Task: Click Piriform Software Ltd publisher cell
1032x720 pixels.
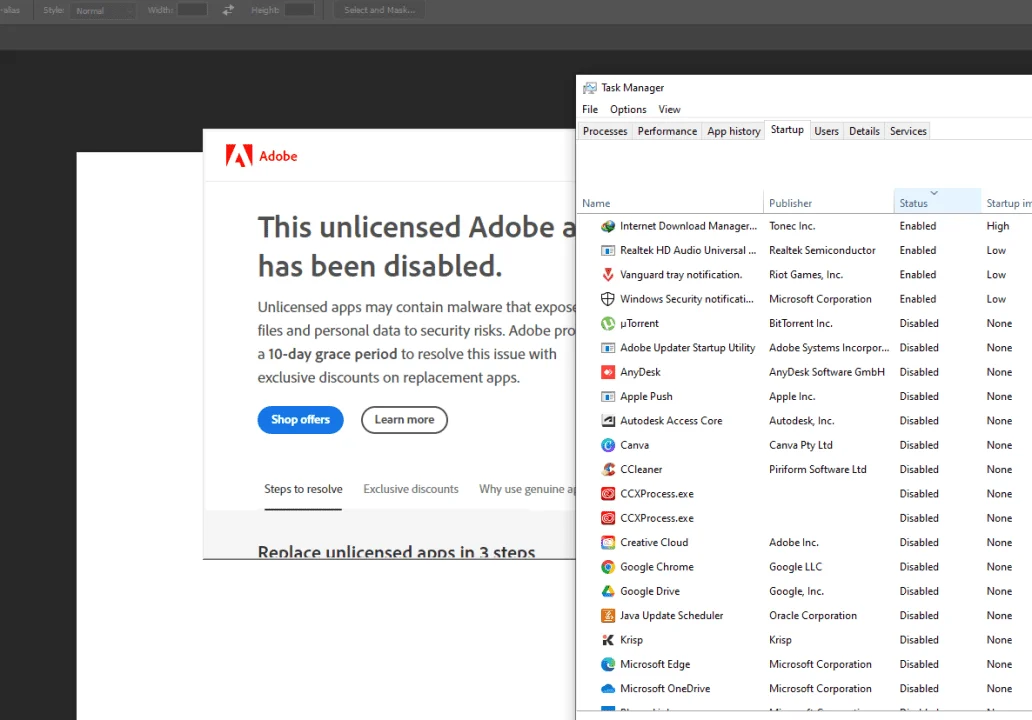Action: [817, 469]
